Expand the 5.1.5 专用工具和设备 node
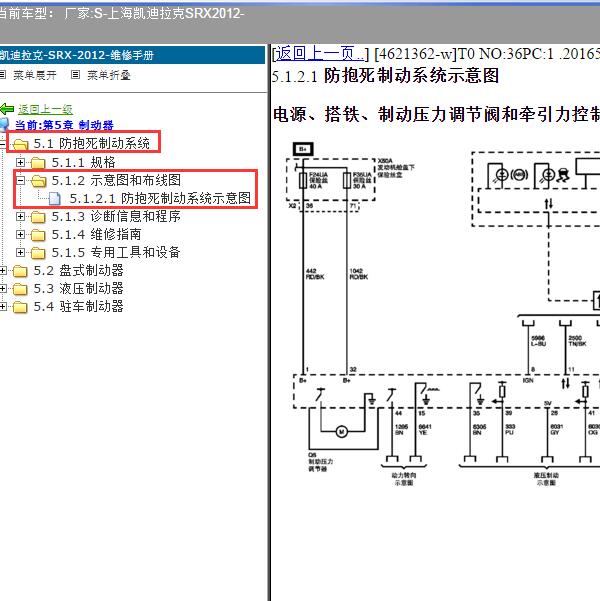 [x=20, y=253]
